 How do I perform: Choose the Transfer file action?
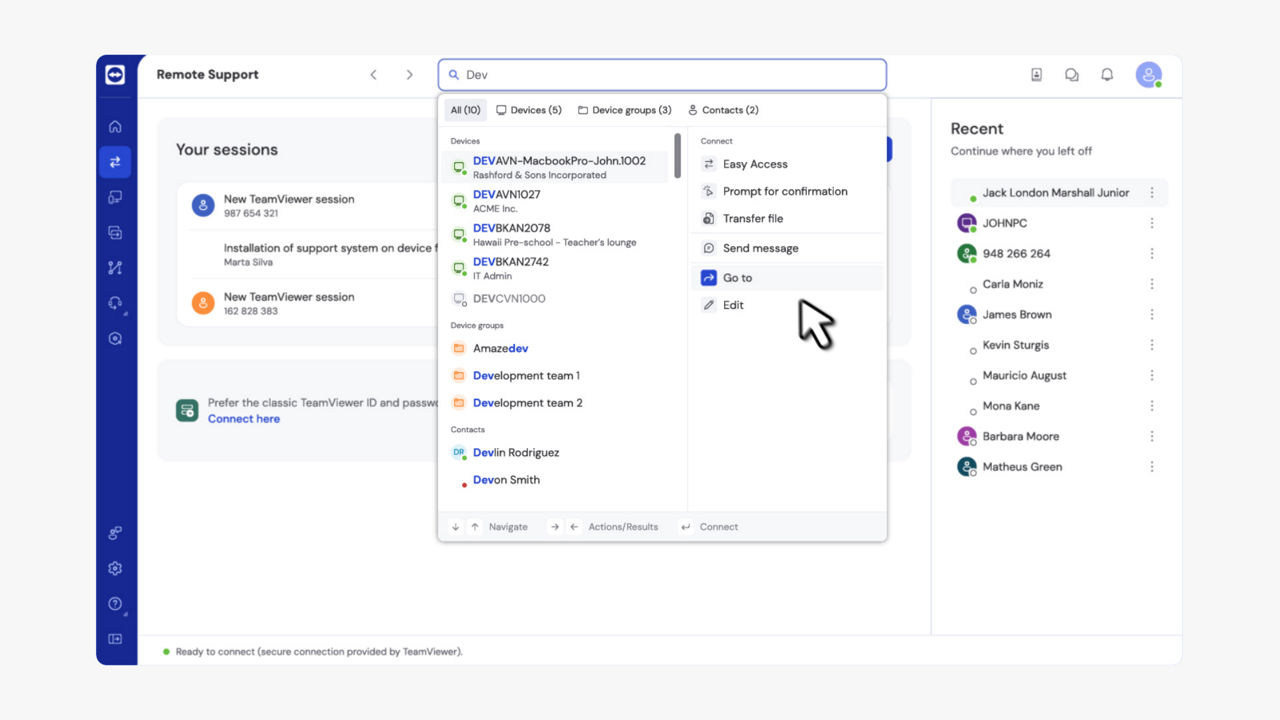(787, 218)
